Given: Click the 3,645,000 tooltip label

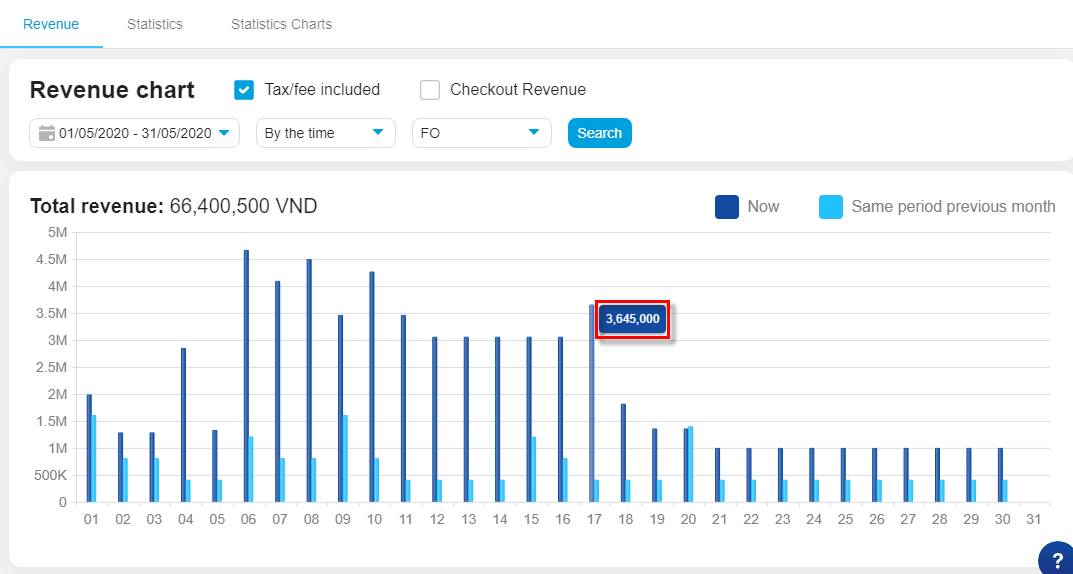Looking at the screenshot, I should 632,319.
